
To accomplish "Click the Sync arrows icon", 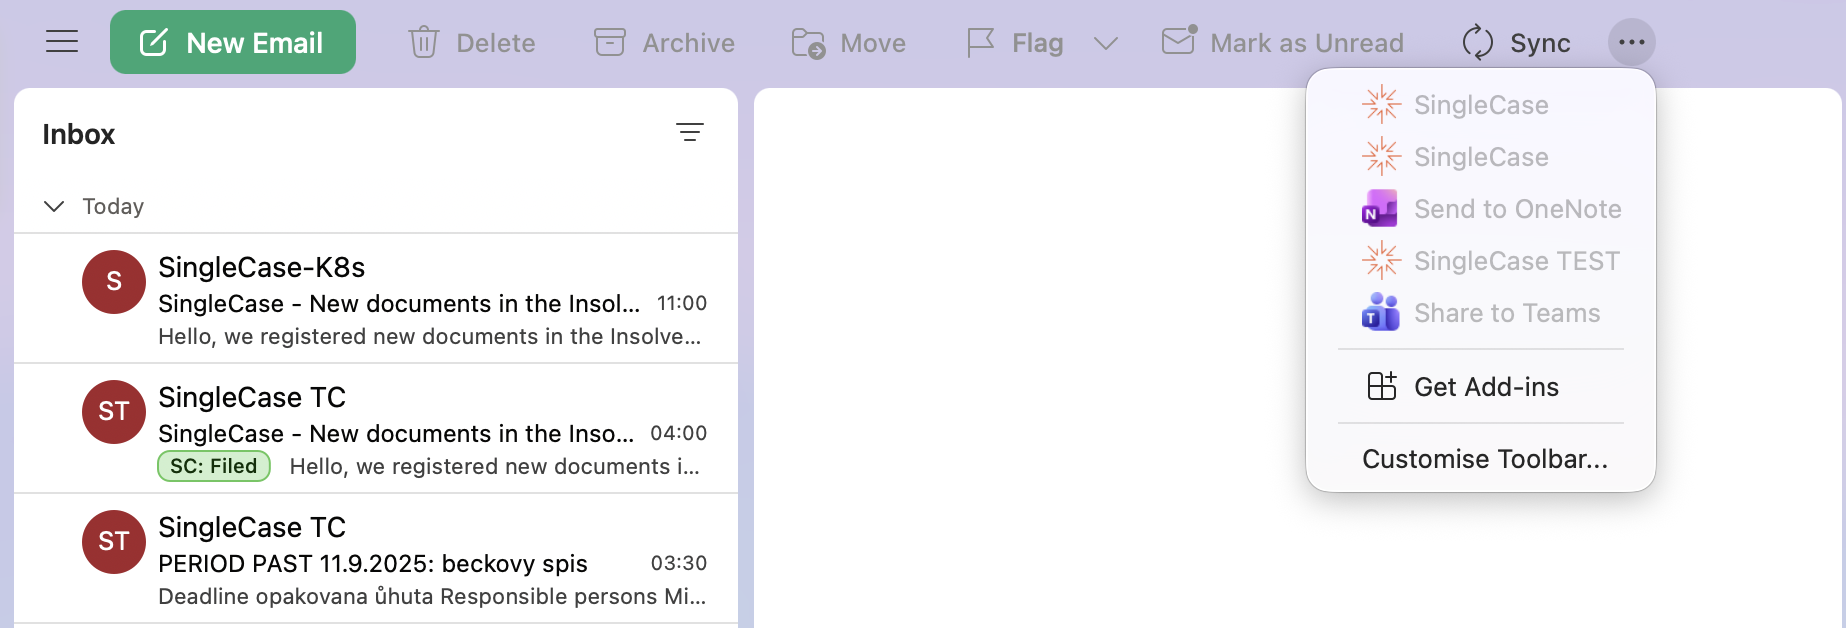I will point(1477,43).
